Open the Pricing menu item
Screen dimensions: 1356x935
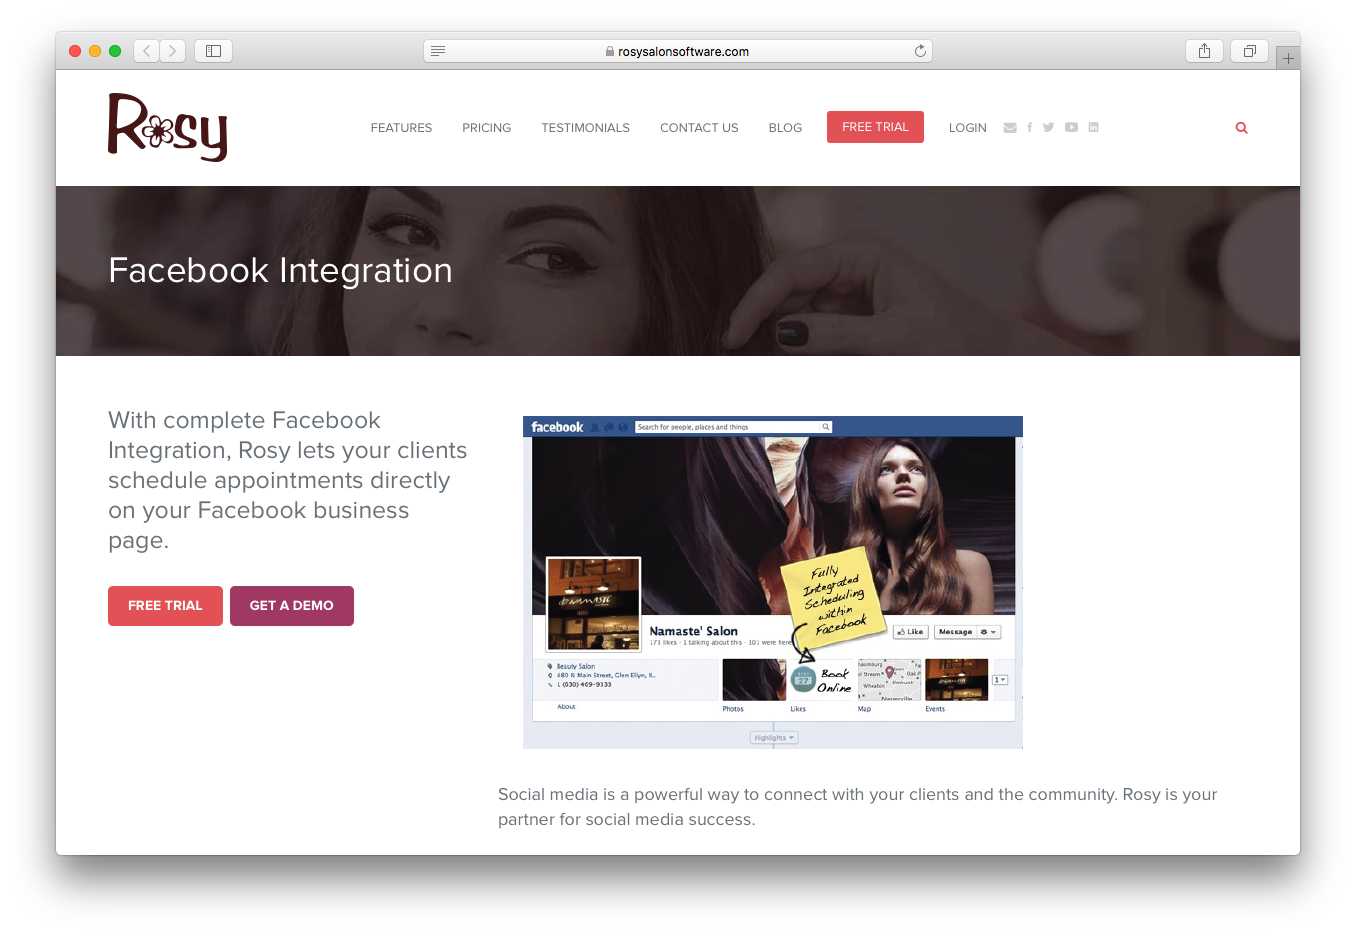point(486,128)
